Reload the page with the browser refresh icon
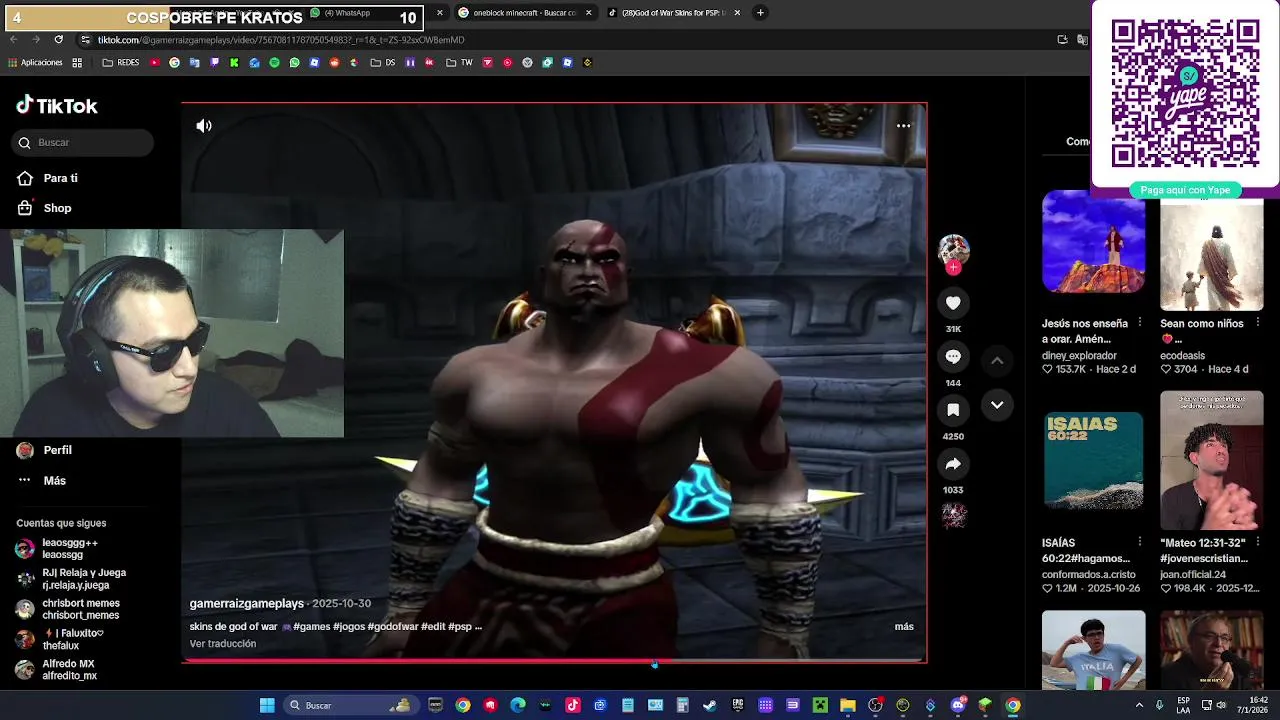1280x720 pixels. 58,40
